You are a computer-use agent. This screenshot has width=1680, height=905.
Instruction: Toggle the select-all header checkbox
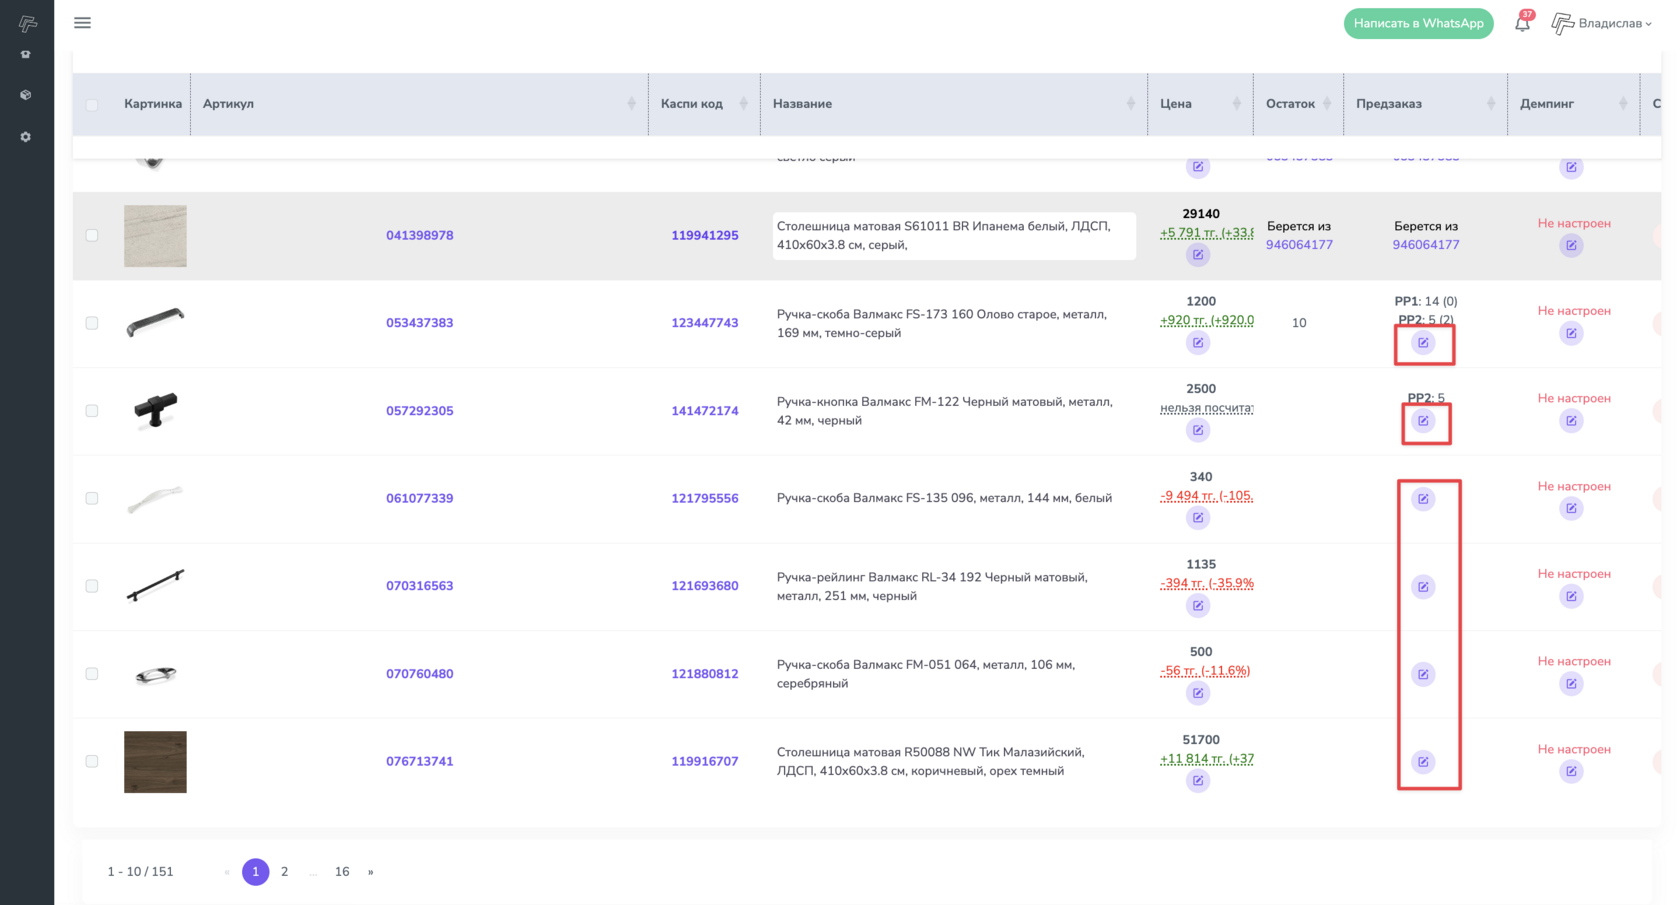pyautogui.click(x=92, y=105)
